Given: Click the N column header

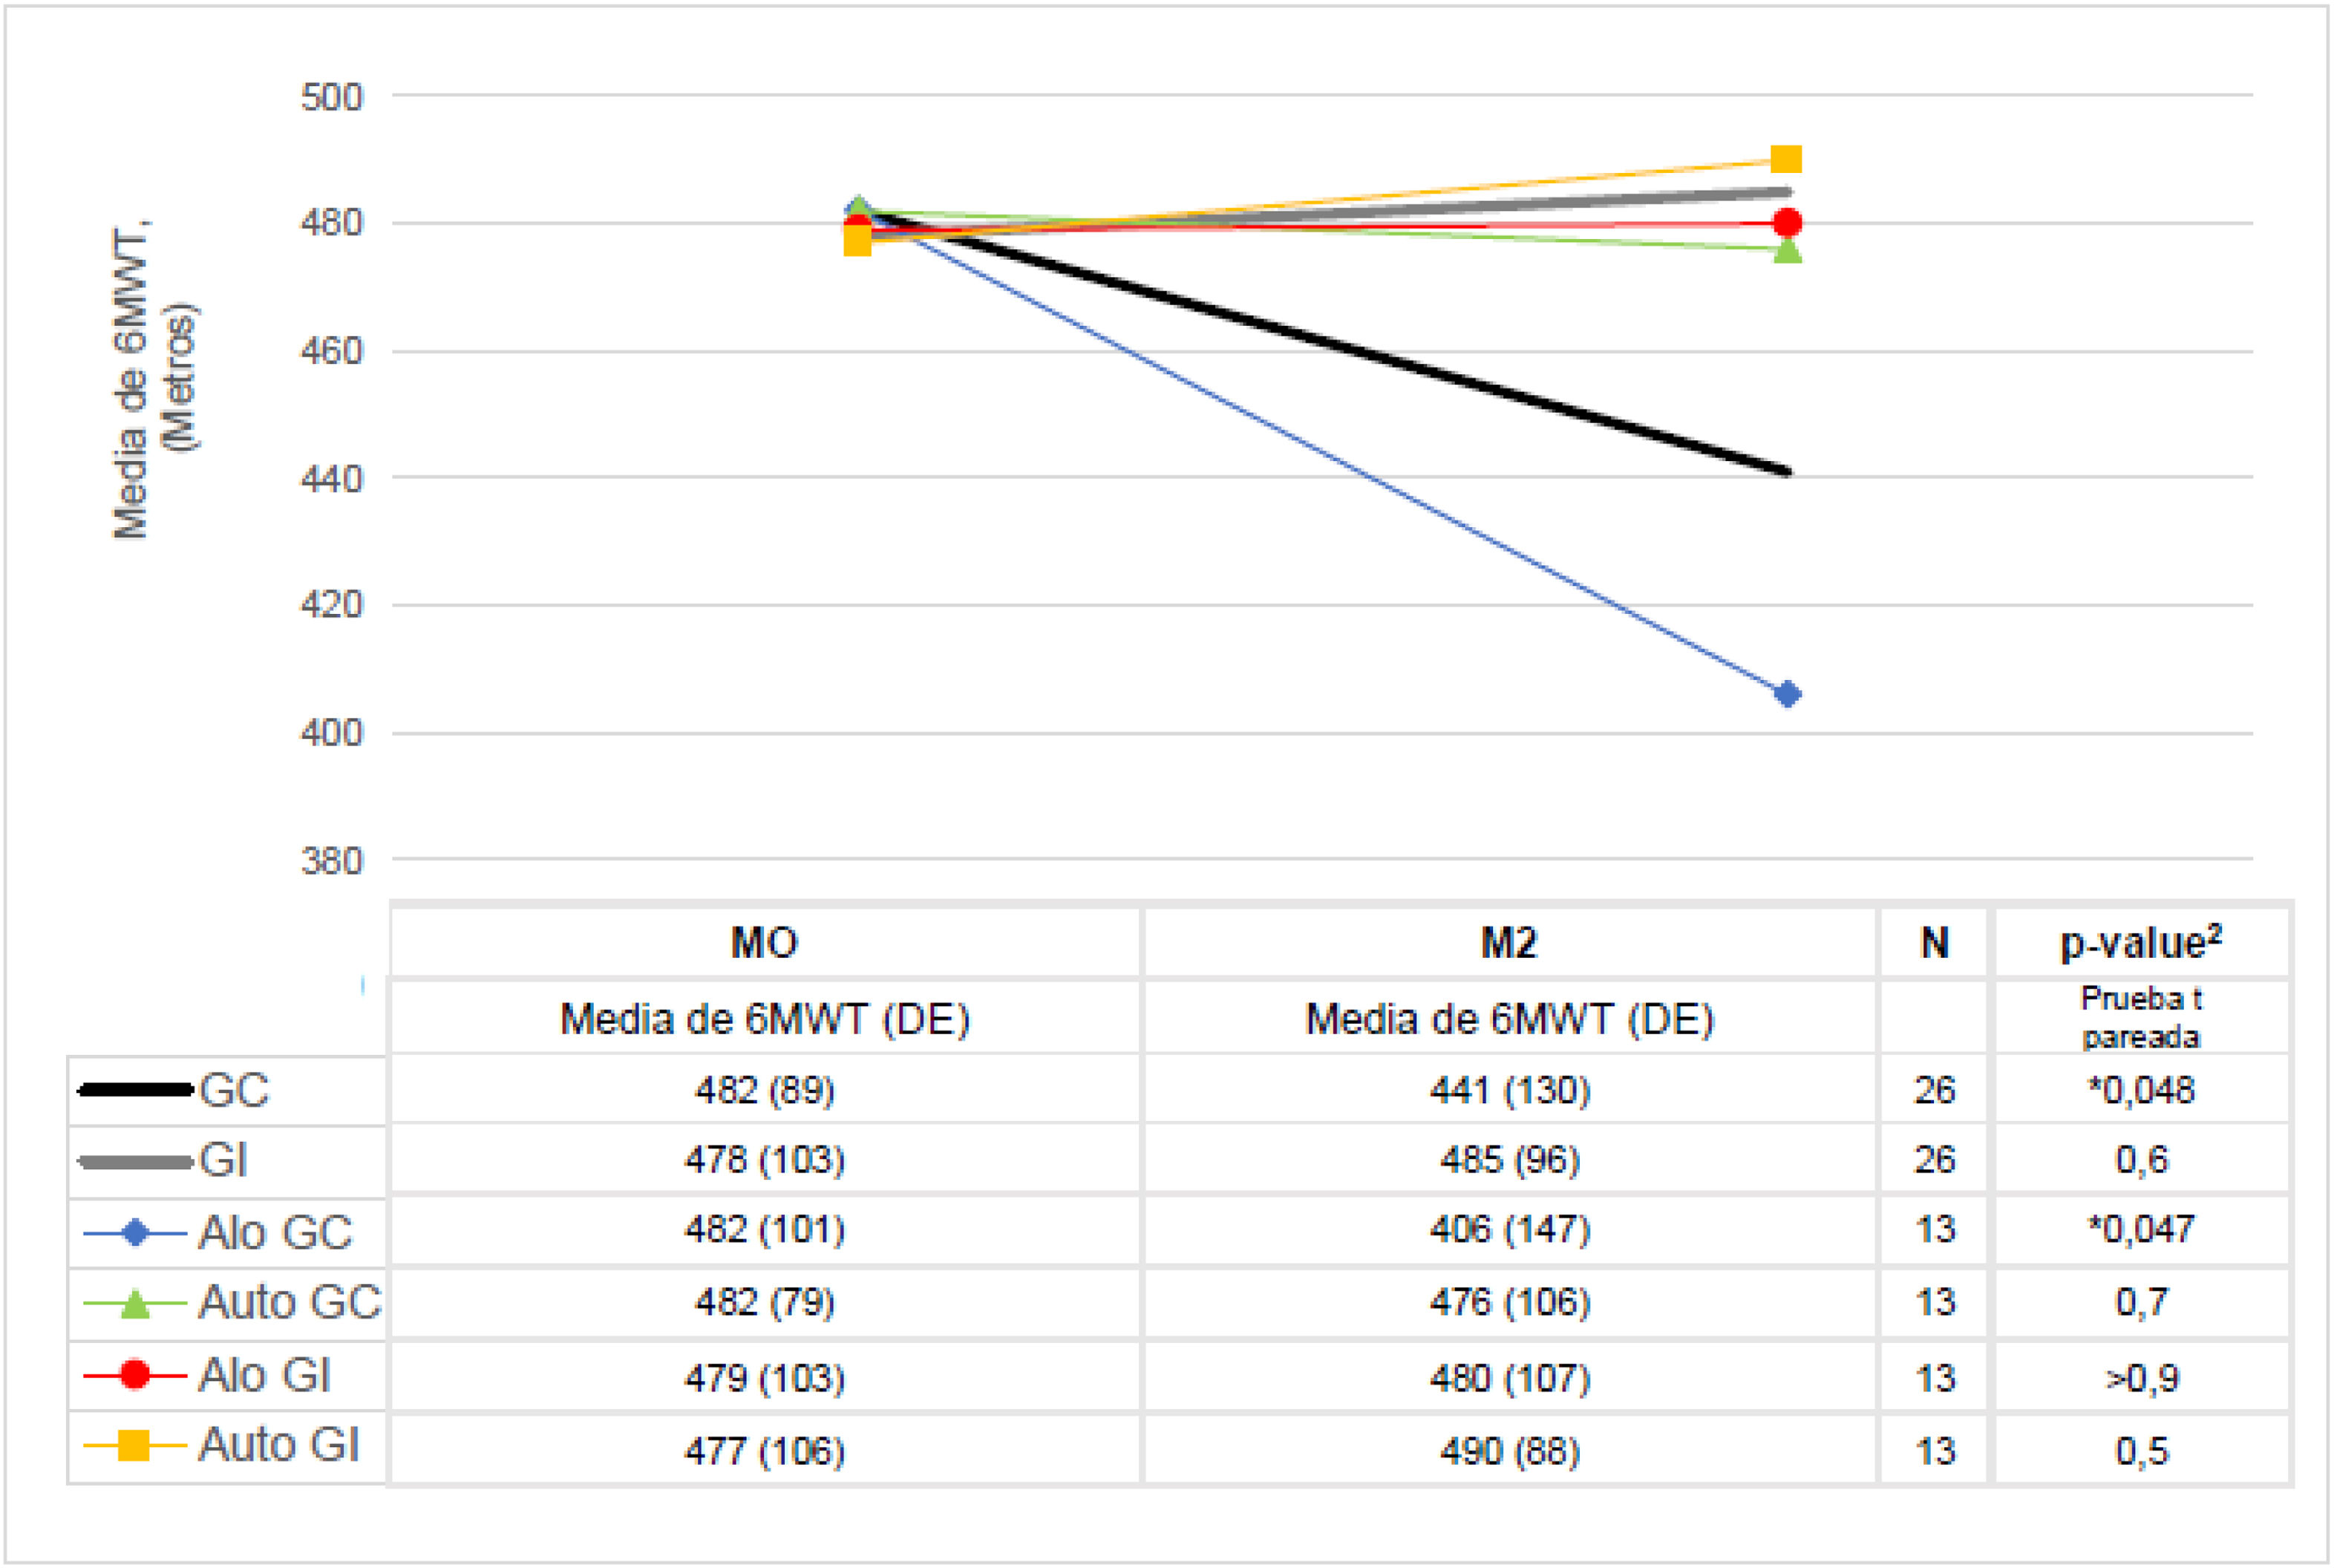Looking at the screenshot, I should (x=1934, y=943).
